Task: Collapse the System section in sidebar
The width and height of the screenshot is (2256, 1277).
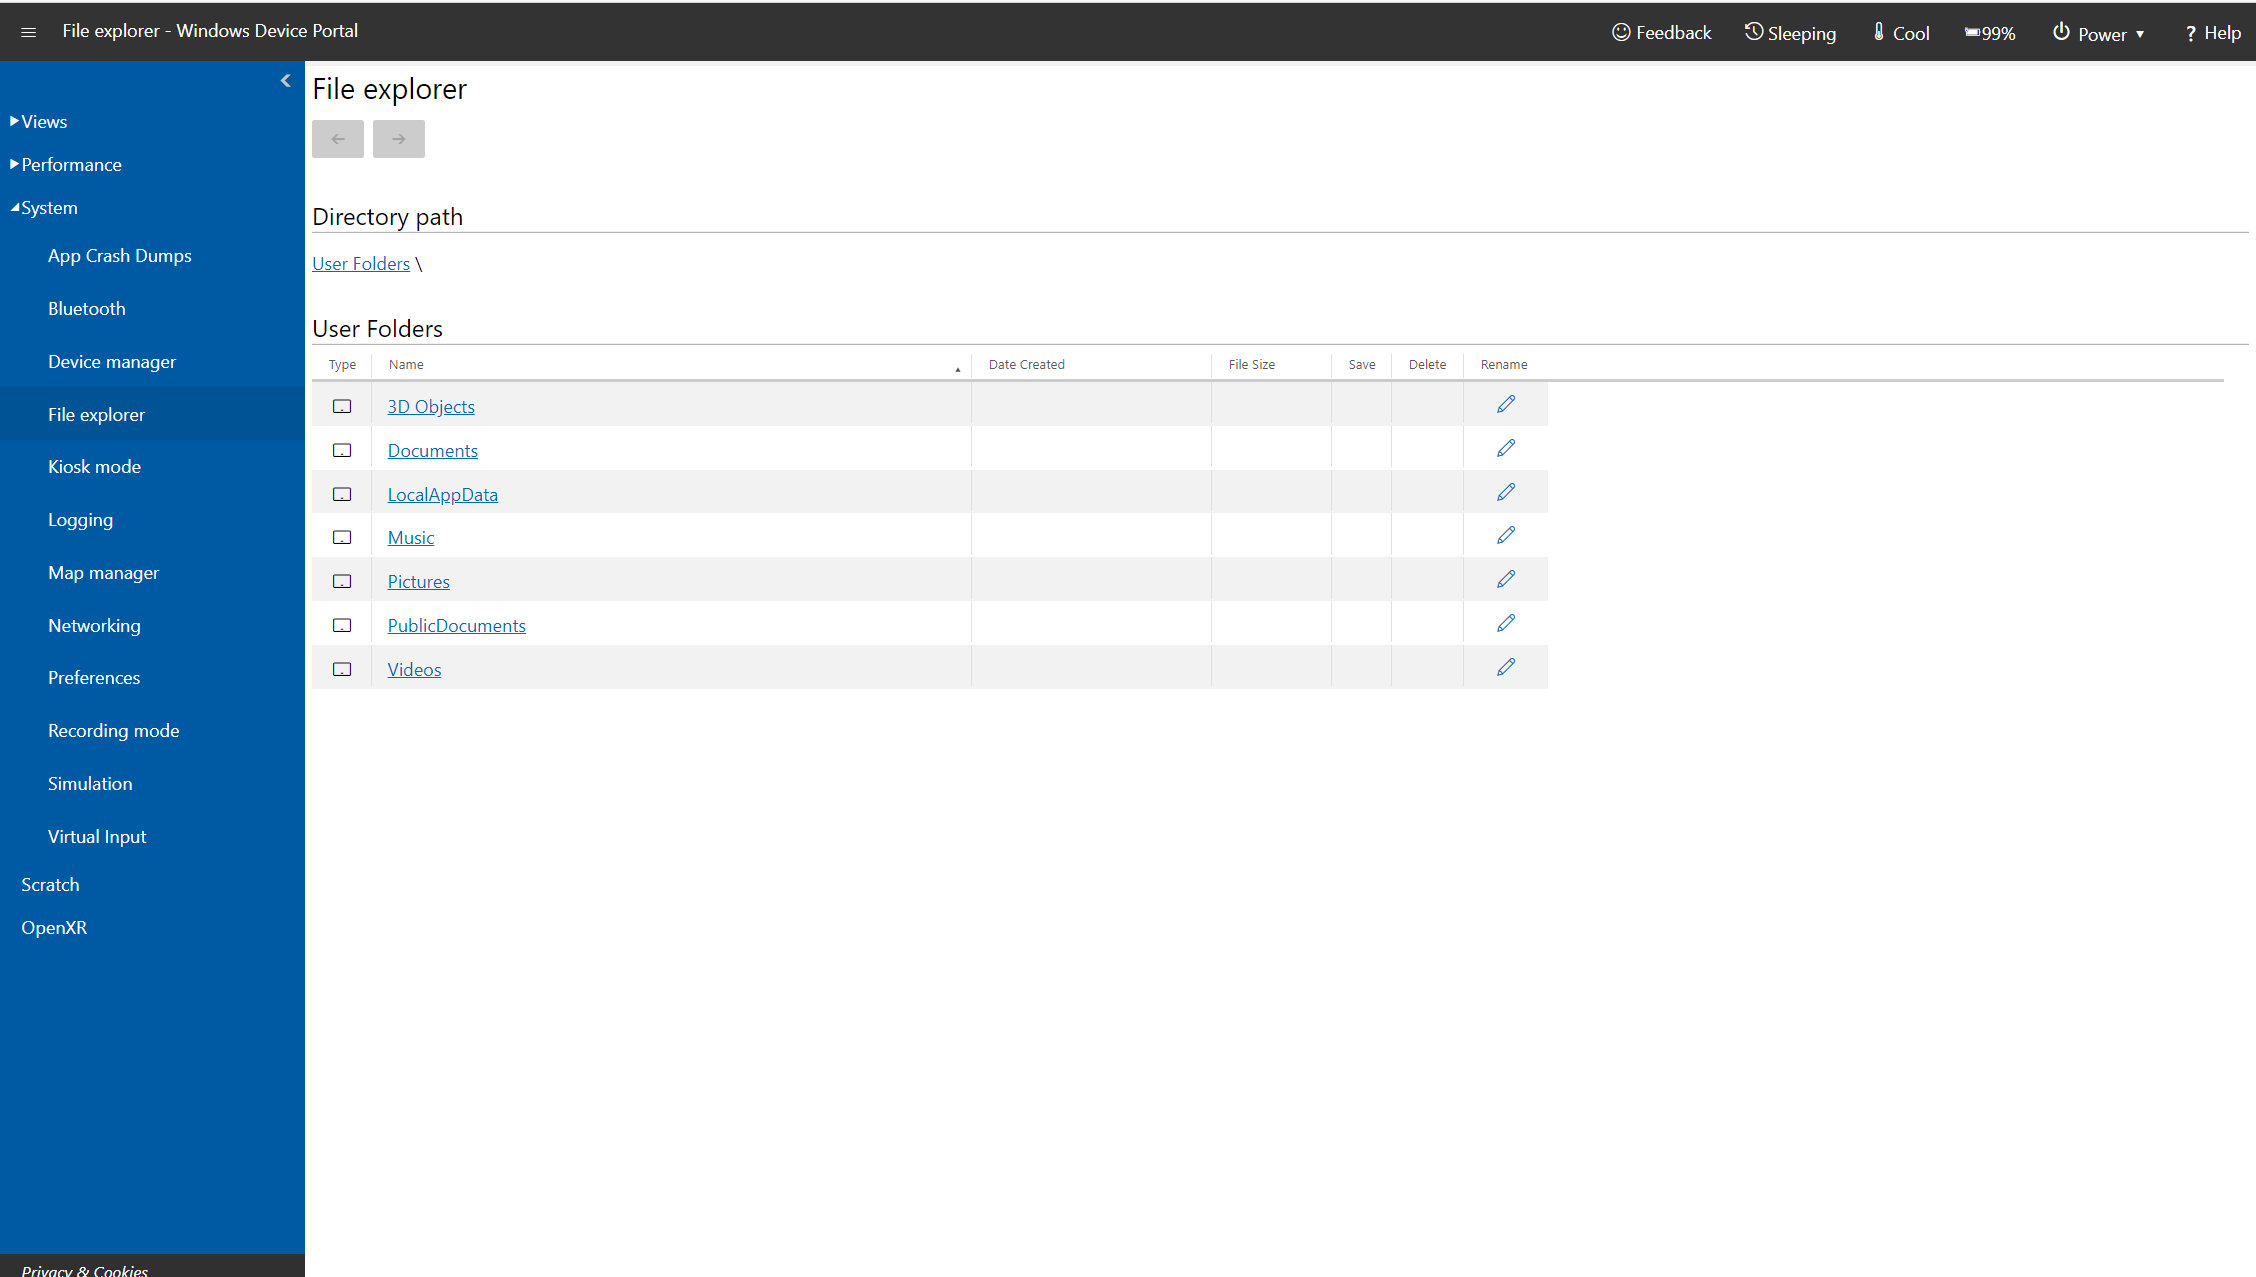Action: 45,206
